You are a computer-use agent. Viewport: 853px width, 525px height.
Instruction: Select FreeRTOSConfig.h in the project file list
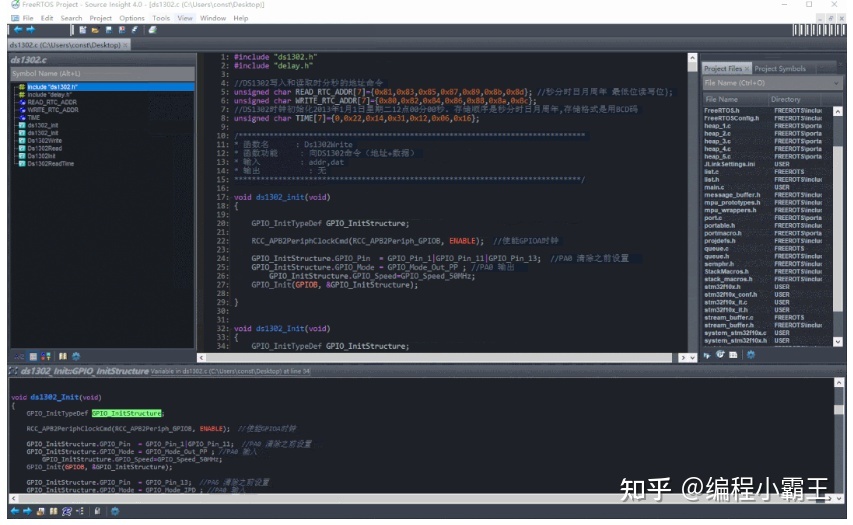tap(732, 118)
